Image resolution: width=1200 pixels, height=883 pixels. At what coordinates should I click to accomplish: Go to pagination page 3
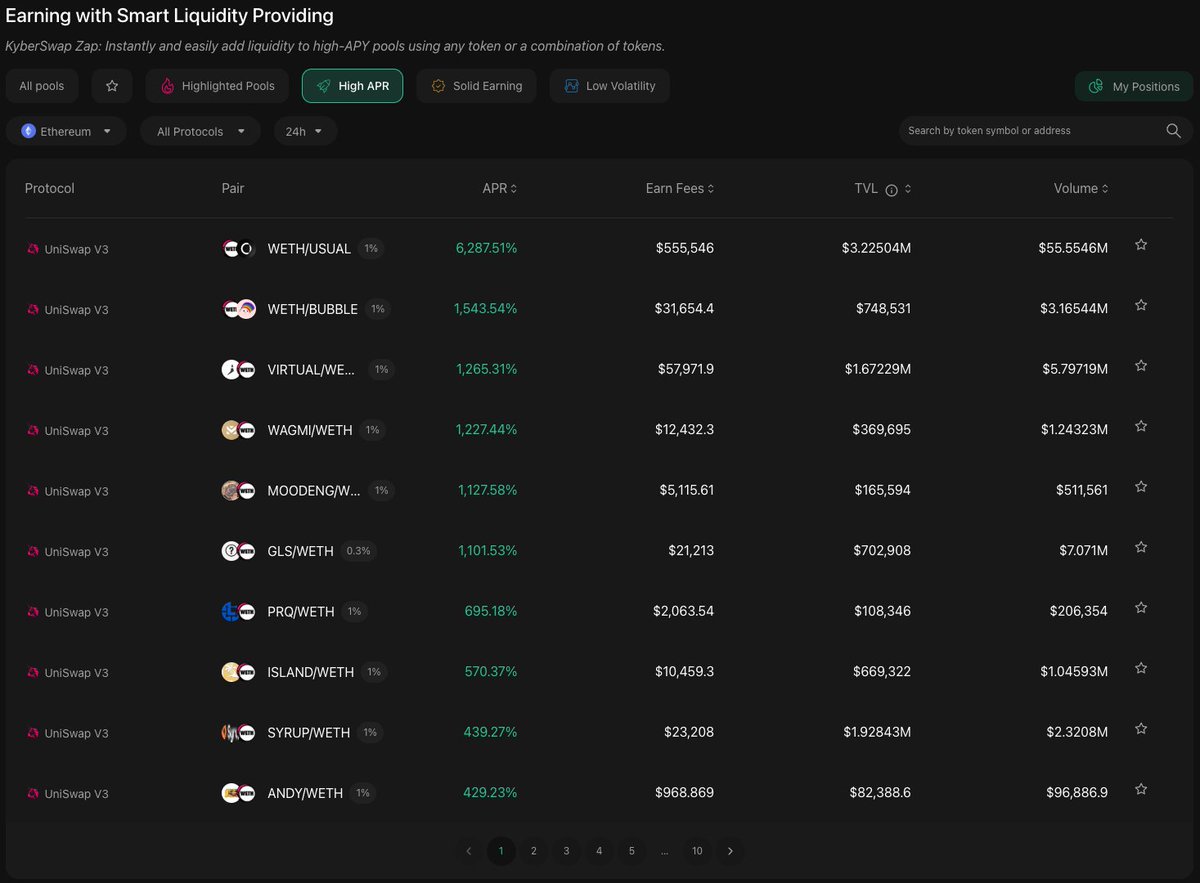566,851
